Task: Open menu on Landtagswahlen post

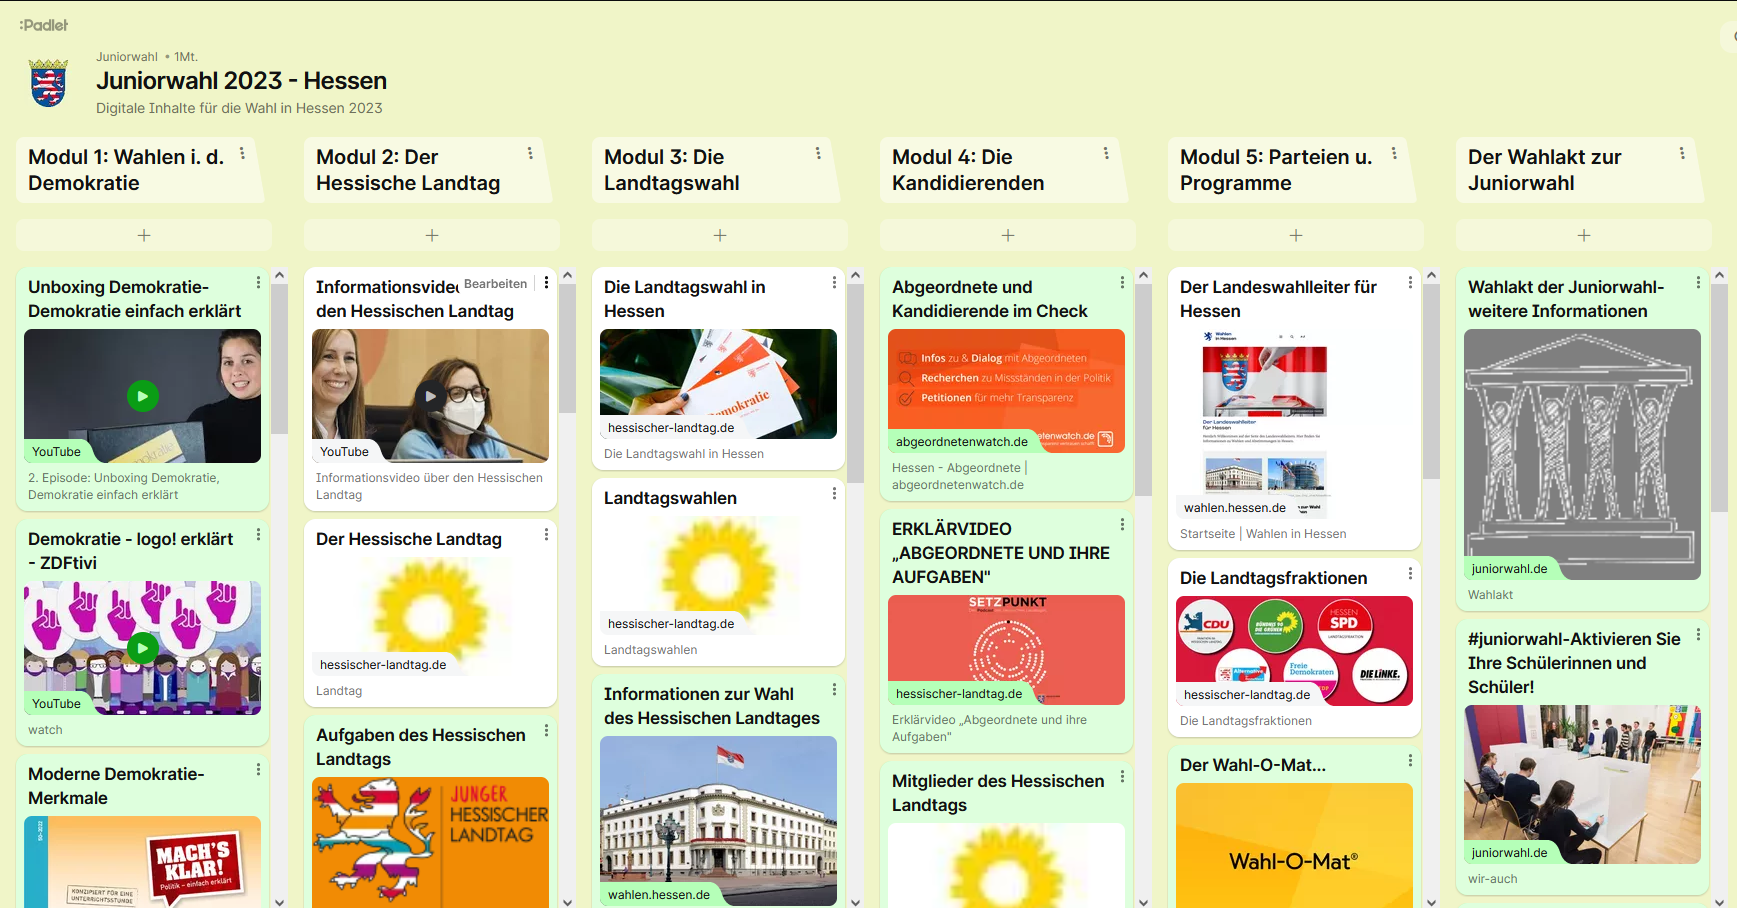Action: tap(834, 494)
